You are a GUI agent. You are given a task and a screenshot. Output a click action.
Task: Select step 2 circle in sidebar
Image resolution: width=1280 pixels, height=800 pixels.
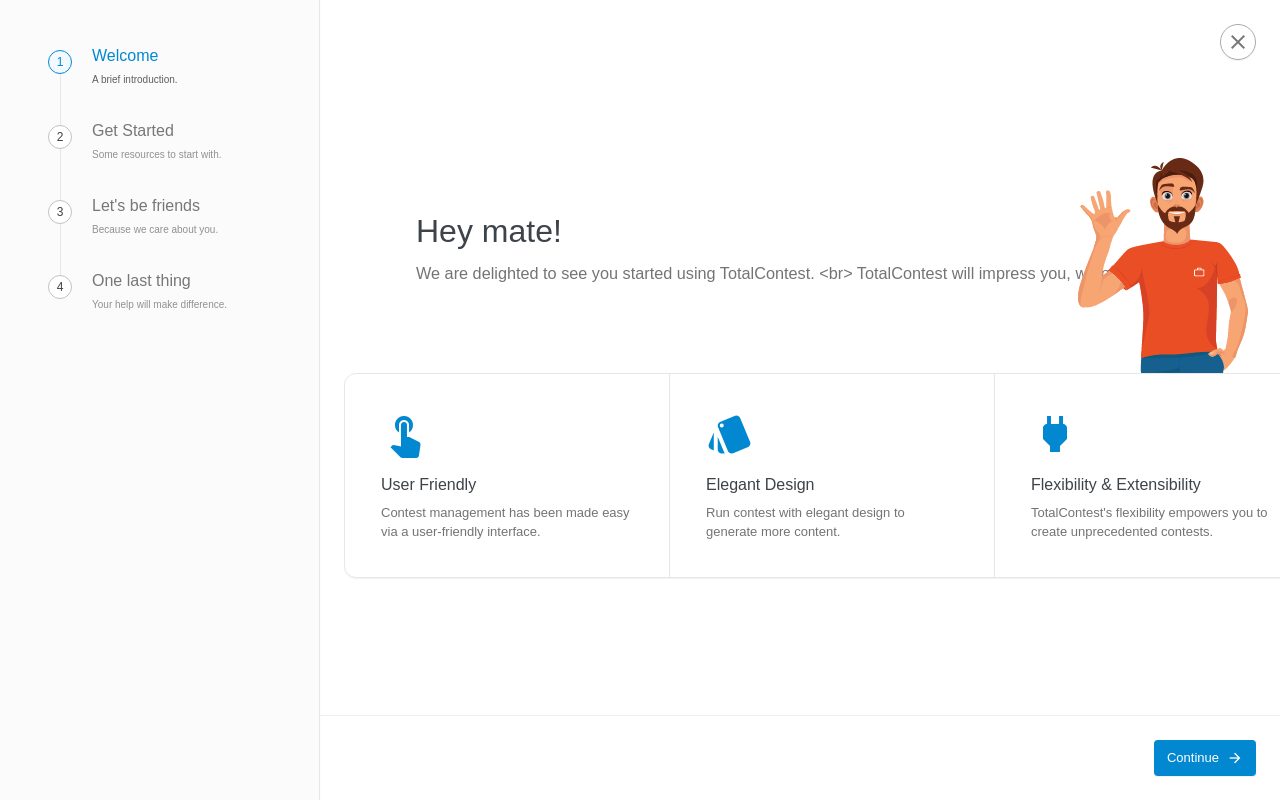pyautogui.click(x=60, y=137)
